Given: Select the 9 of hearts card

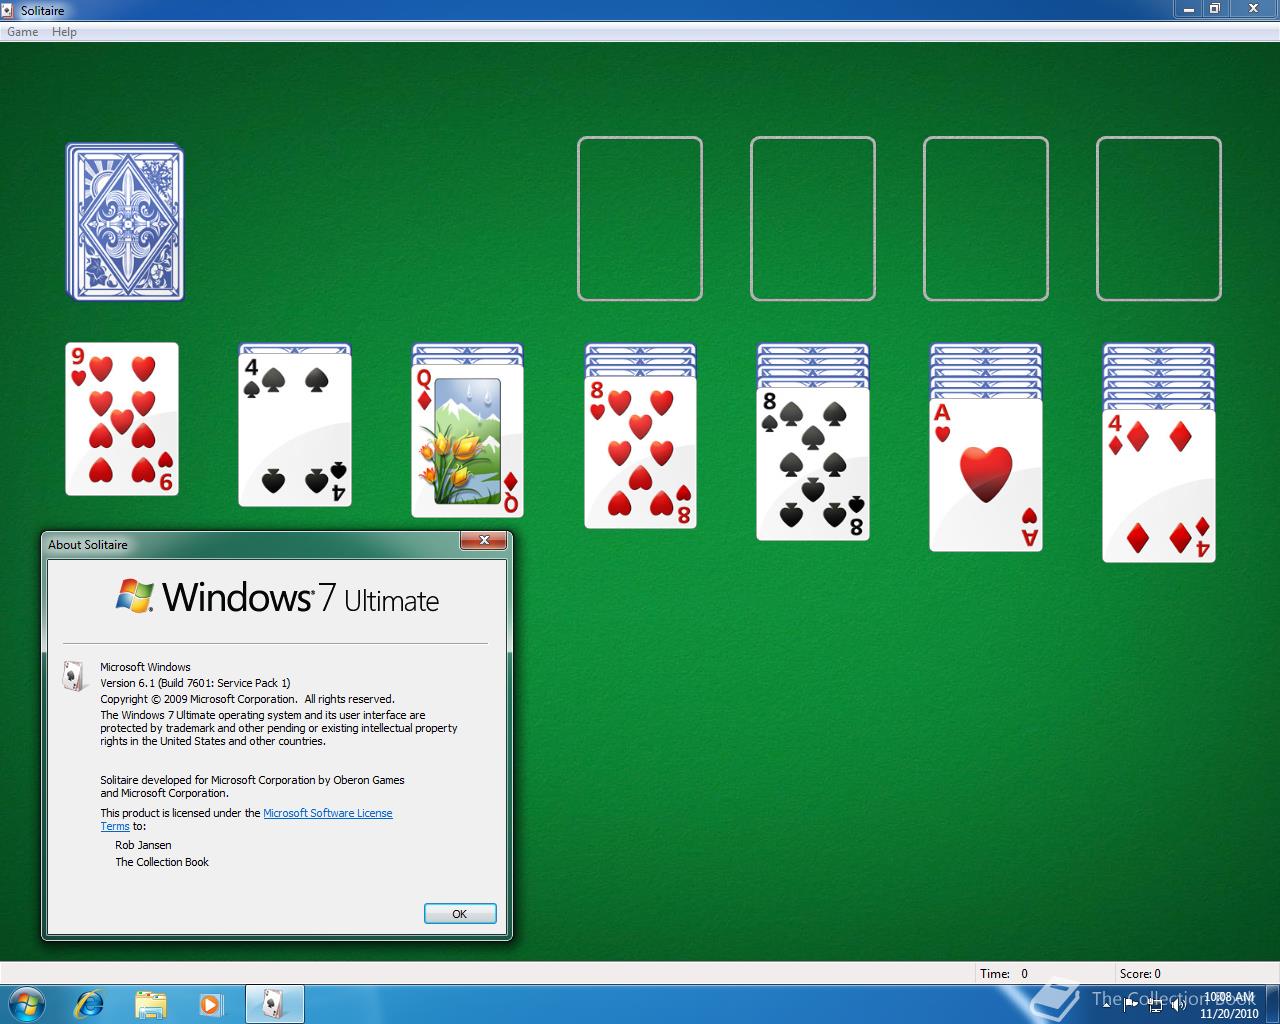Looking at the screenshot, I should coord(122,419).
